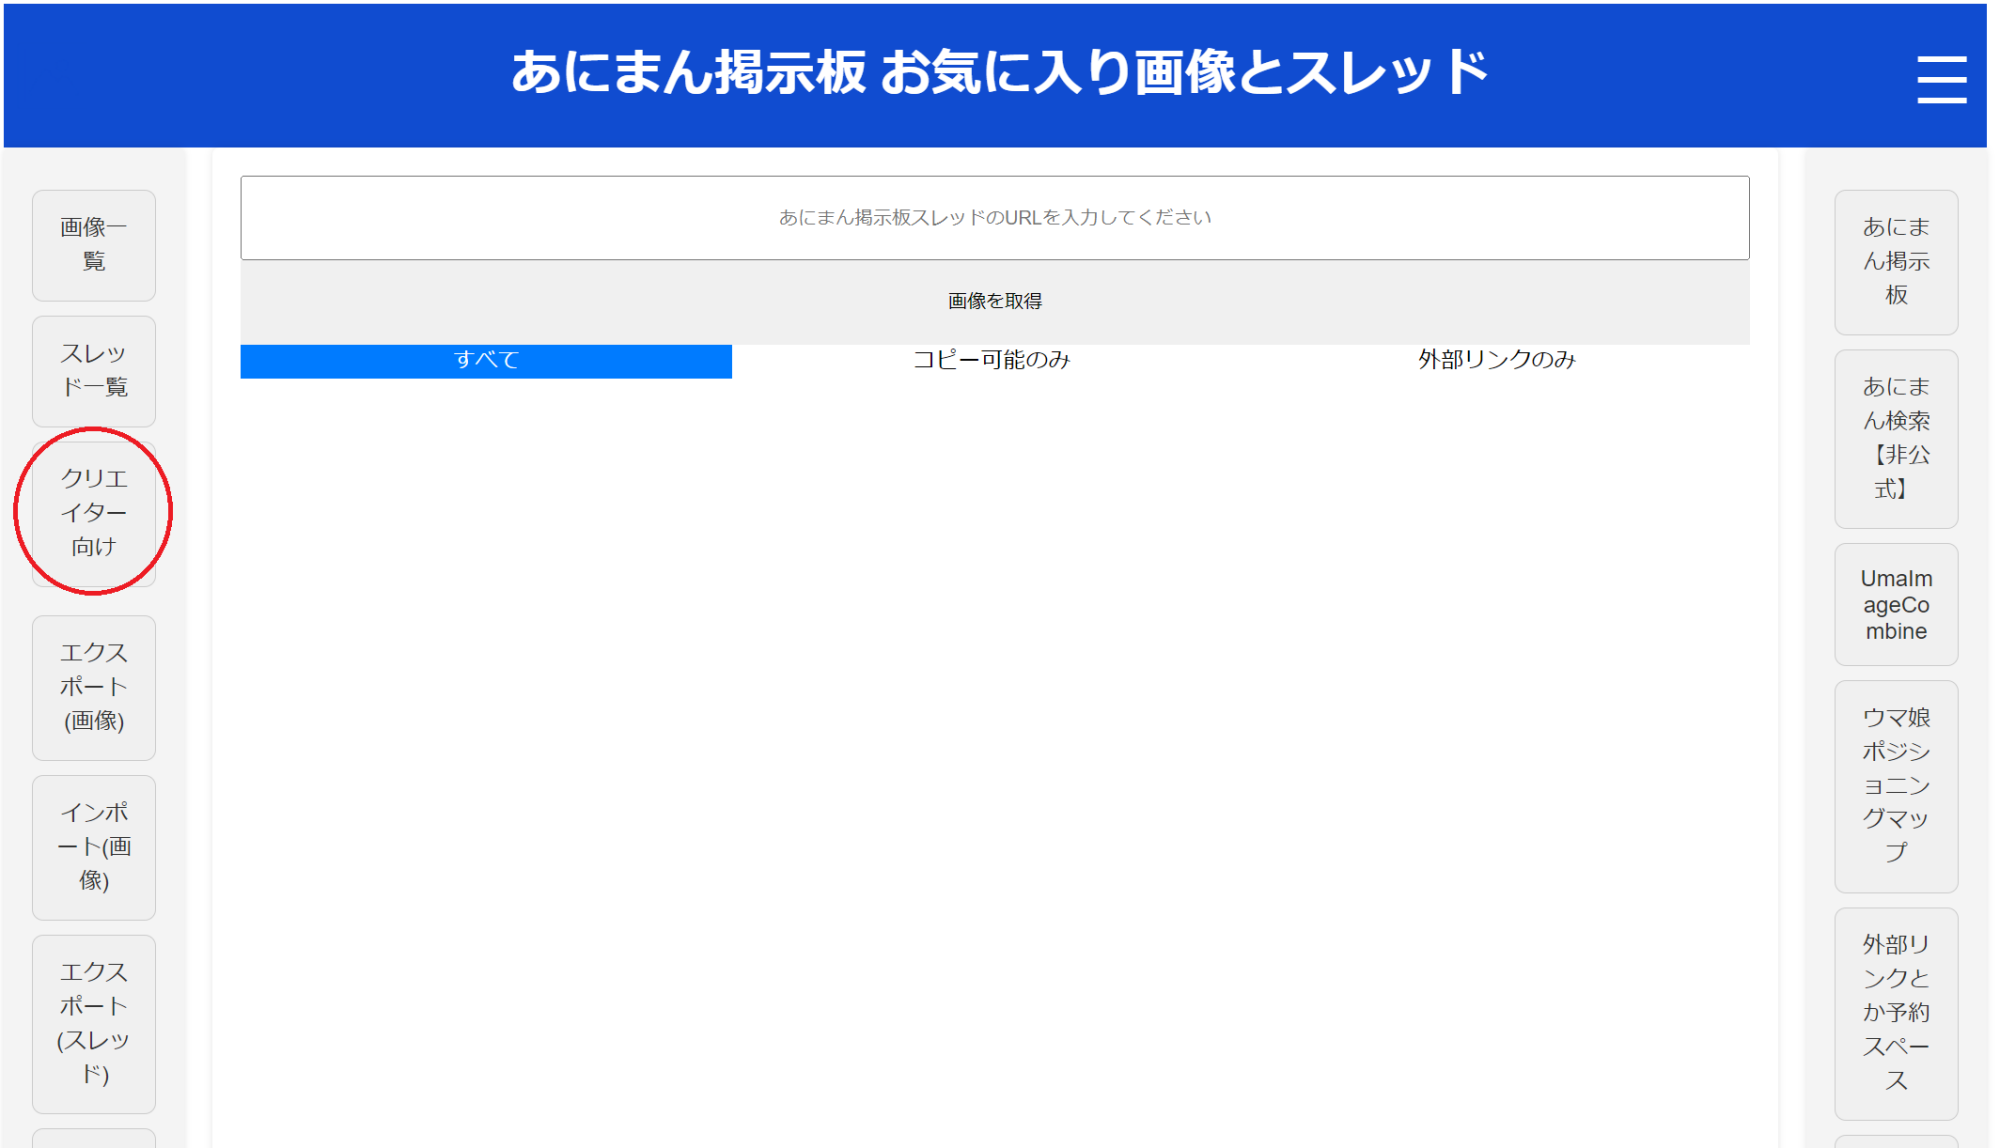The height and width of the screenshot is (1148, 2000).
Task: Click インポート(画像) in the sidebar
Action: 94,847
